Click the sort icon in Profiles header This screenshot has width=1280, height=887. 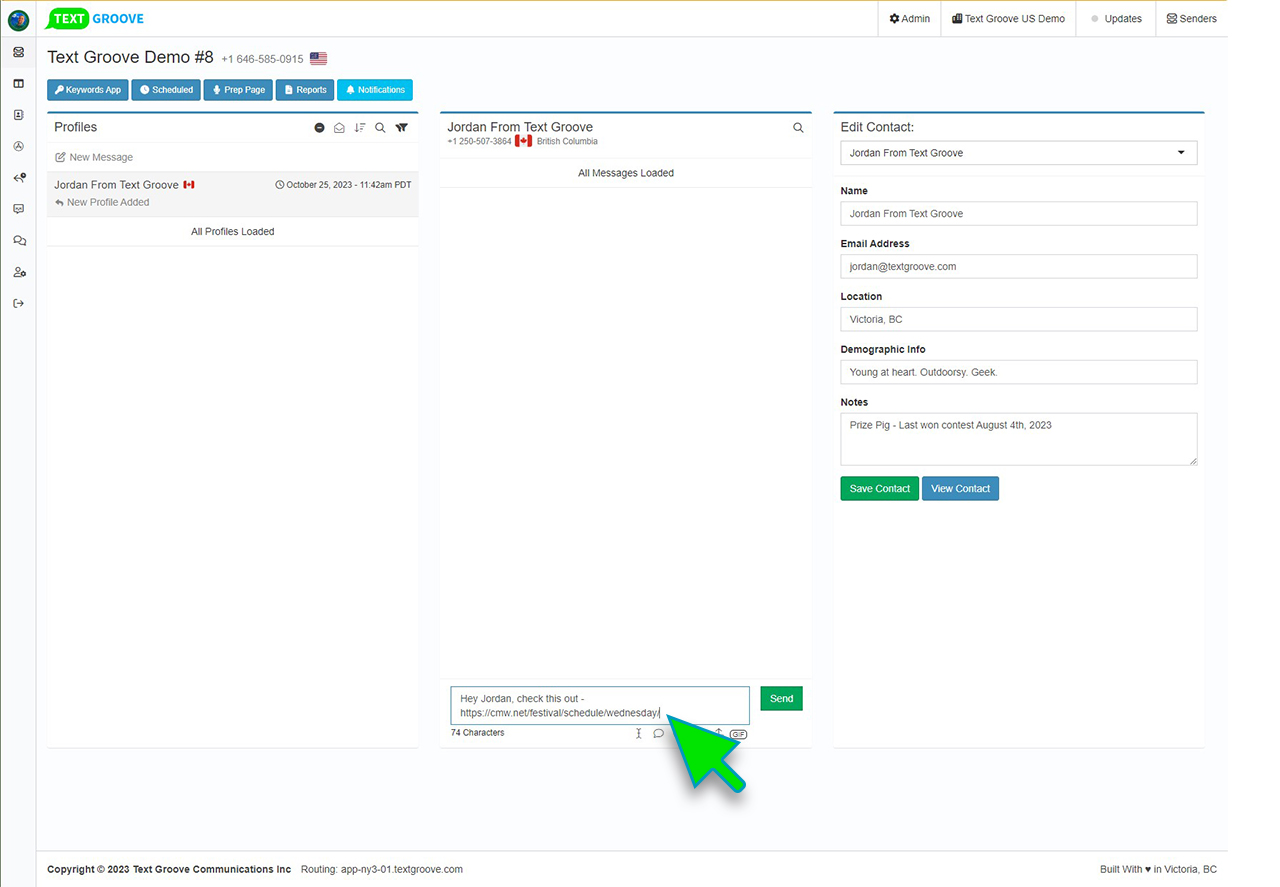coord(360,128)
